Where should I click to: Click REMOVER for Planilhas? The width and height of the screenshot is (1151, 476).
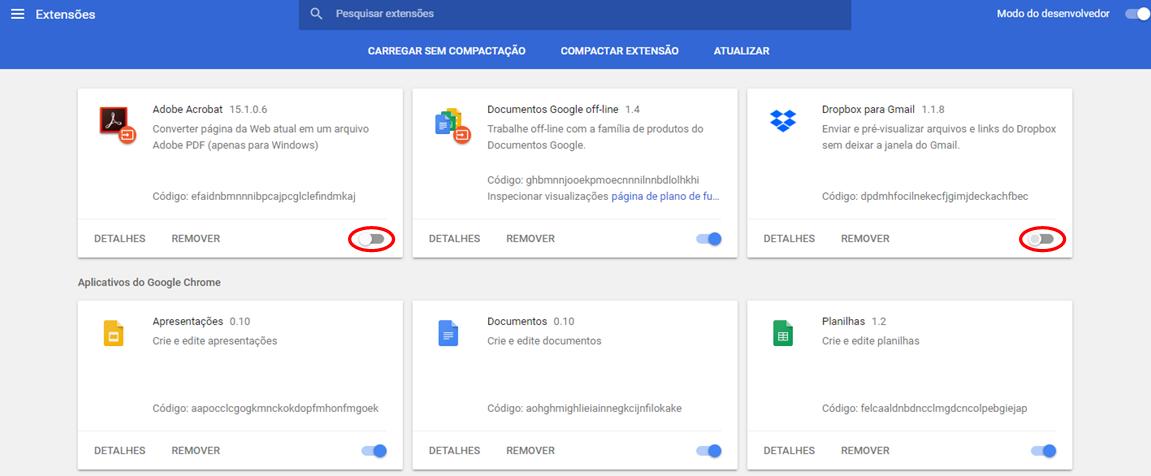(x=865, y=451)
